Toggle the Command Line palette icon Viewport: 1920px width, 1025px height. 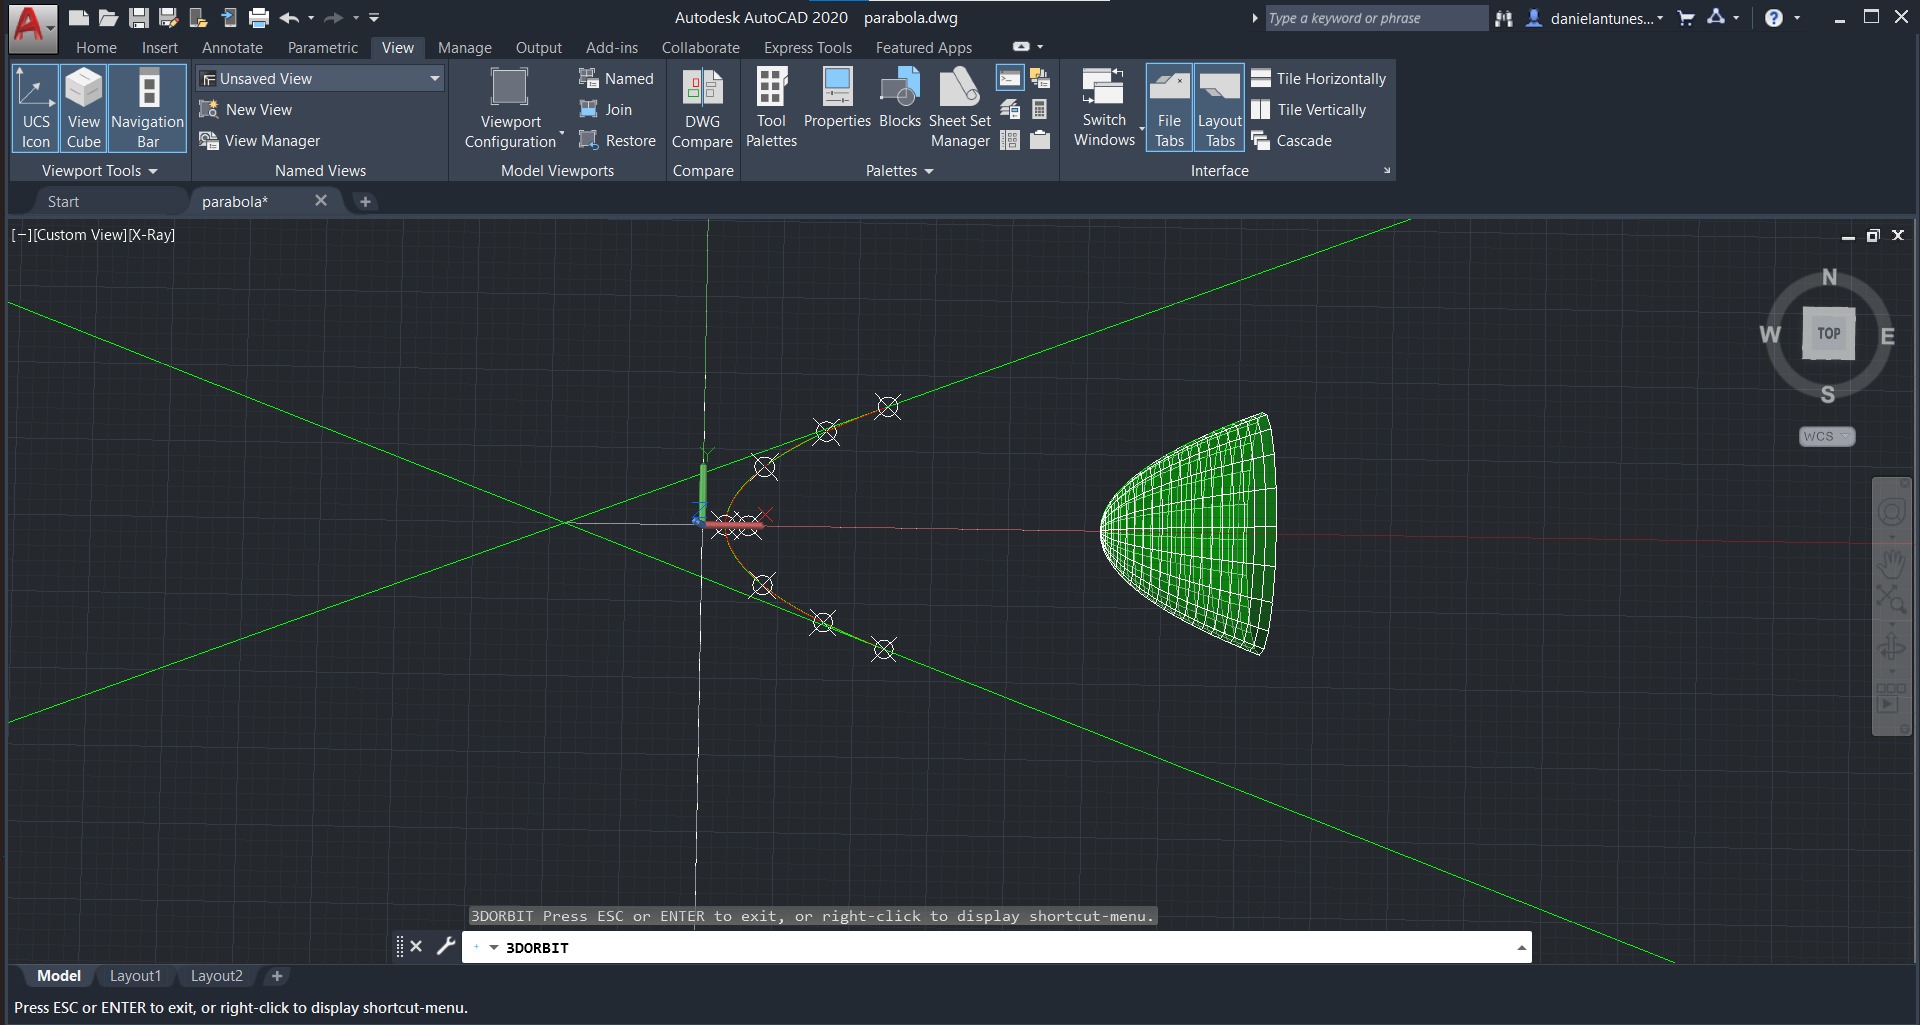1010,78
